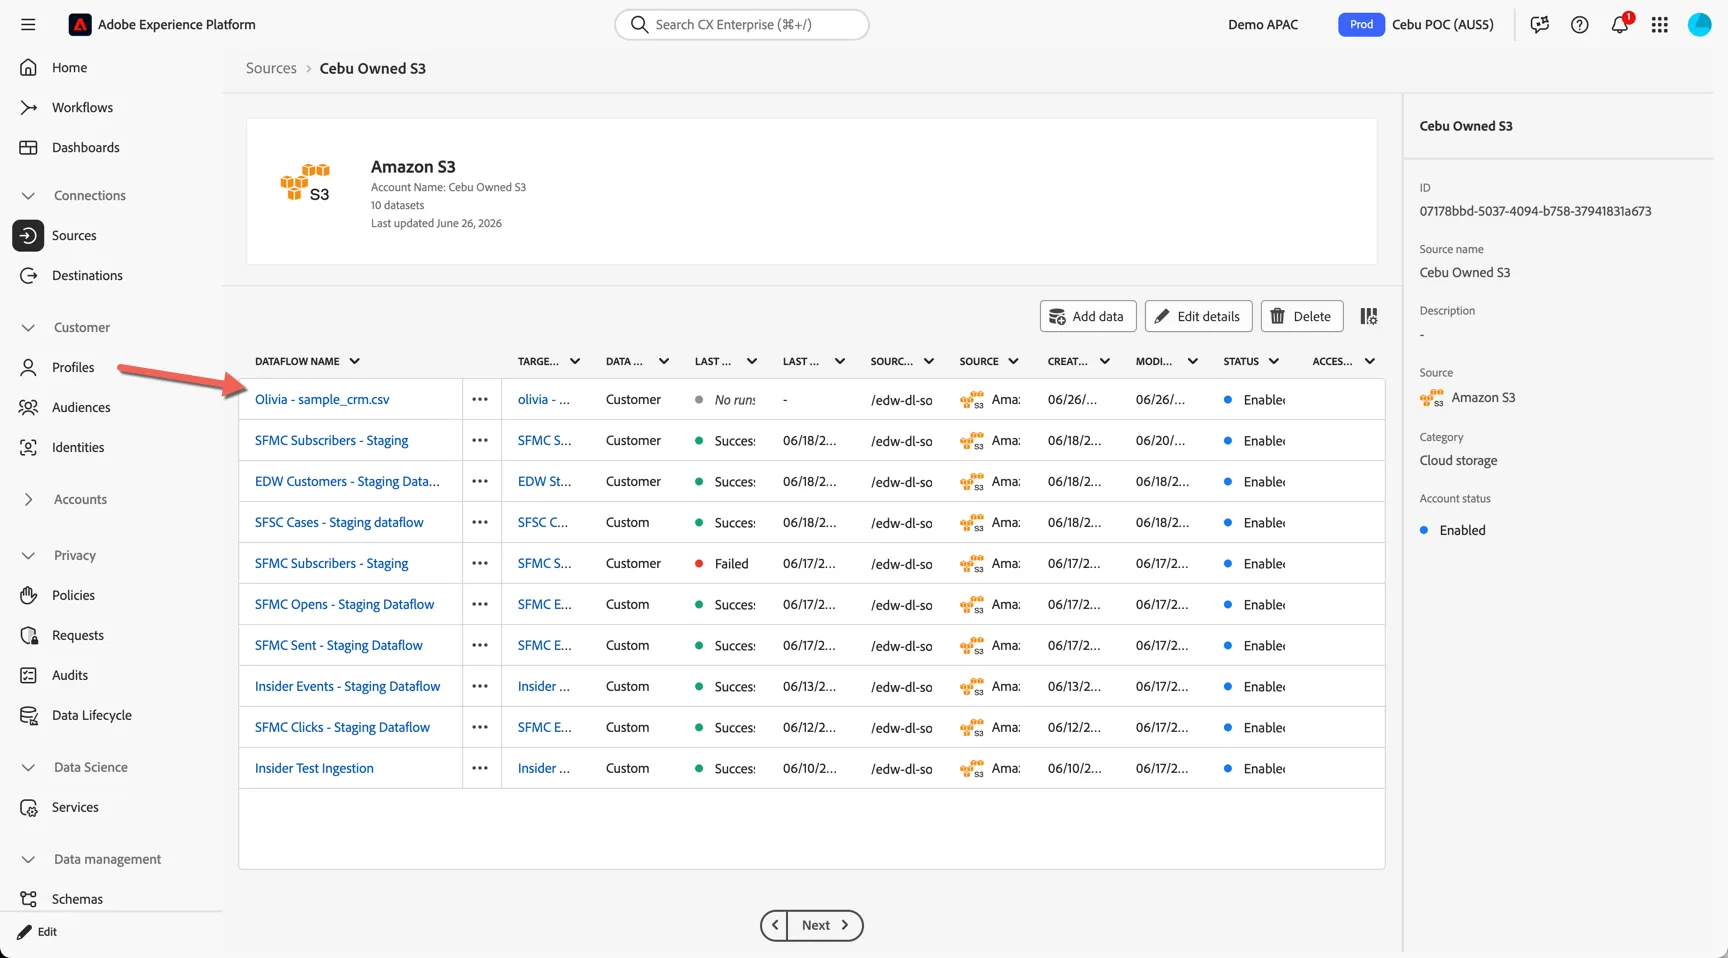Collapse the Privacy section
1728x958 pixels.
tap(28, 555)
